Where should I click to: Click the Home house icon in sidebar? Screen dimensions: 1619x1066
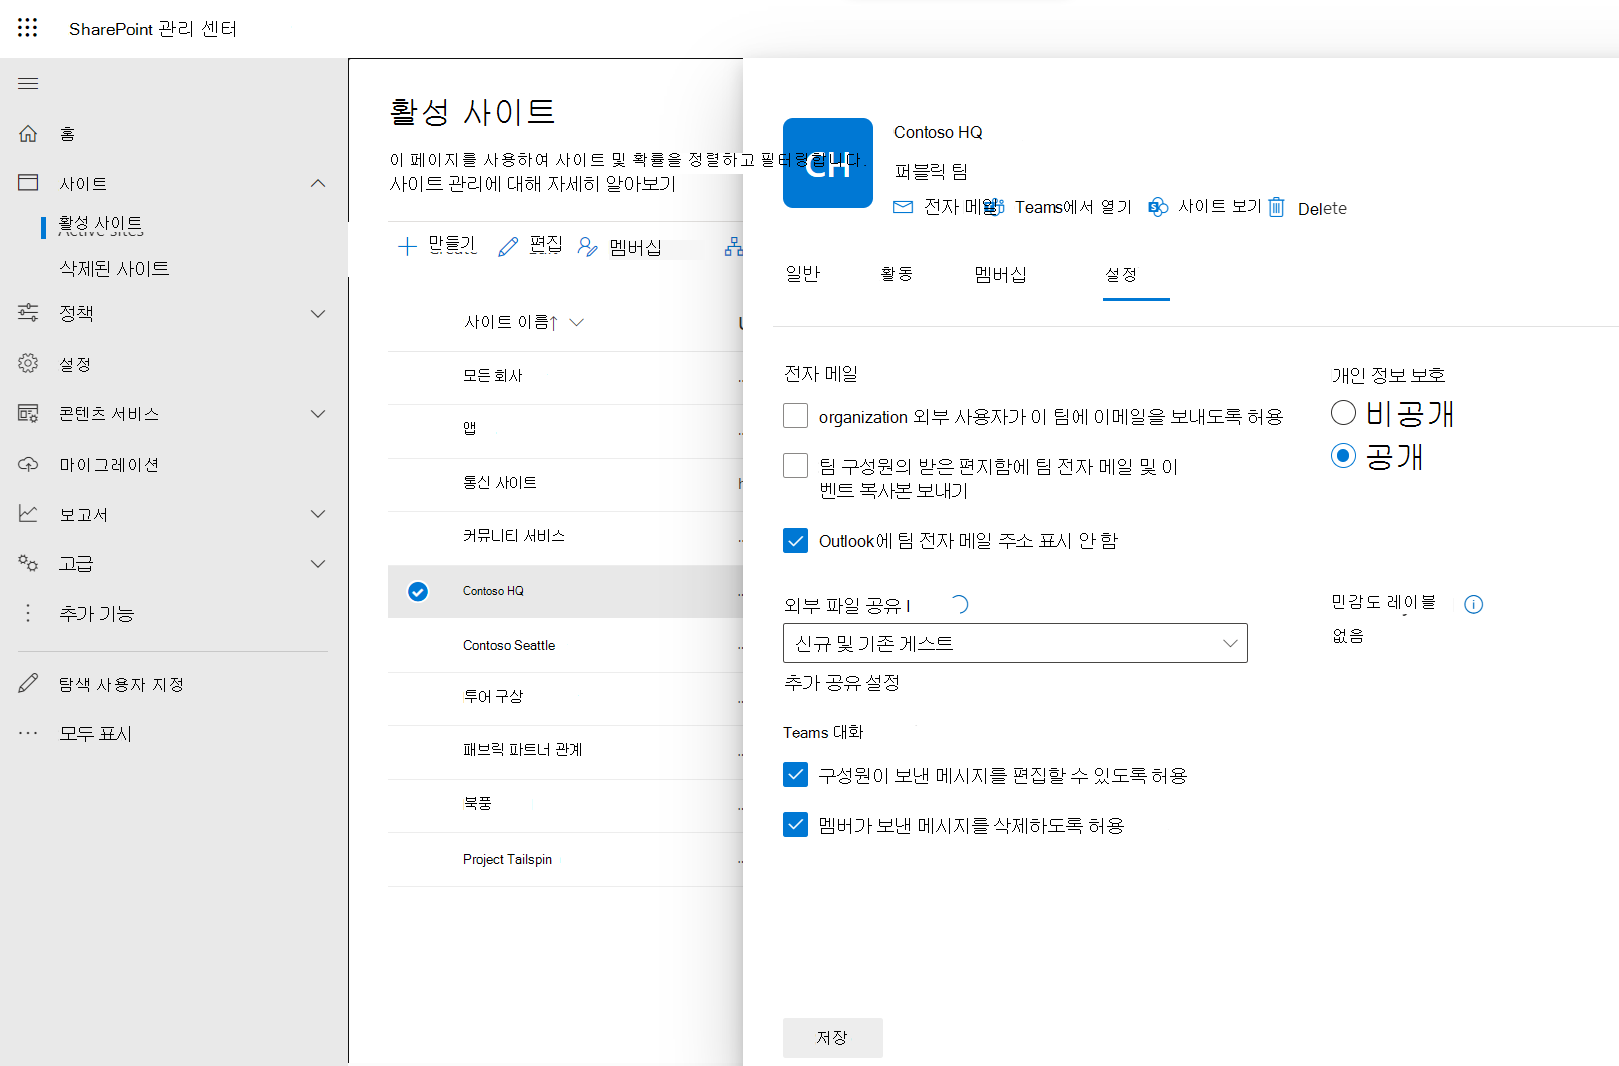[x=28, y=133]
